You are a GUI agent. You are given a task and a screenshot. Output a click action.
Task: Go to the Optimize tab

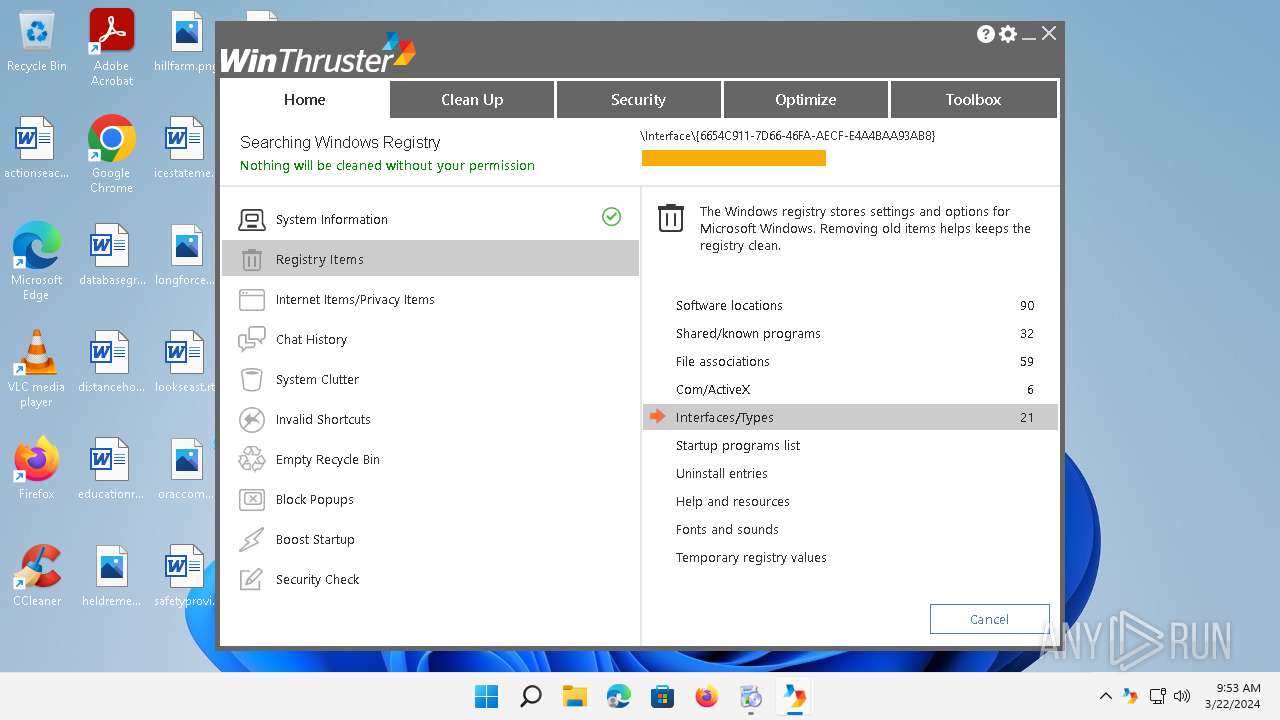[805, 99]
